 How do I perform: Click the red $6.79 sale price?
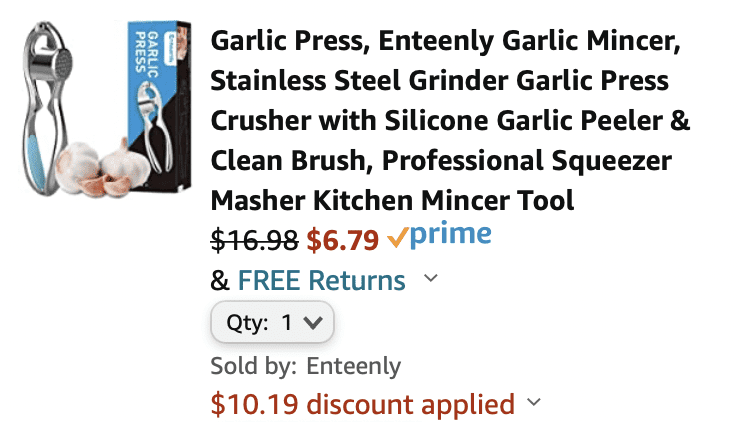click(343, 240)
